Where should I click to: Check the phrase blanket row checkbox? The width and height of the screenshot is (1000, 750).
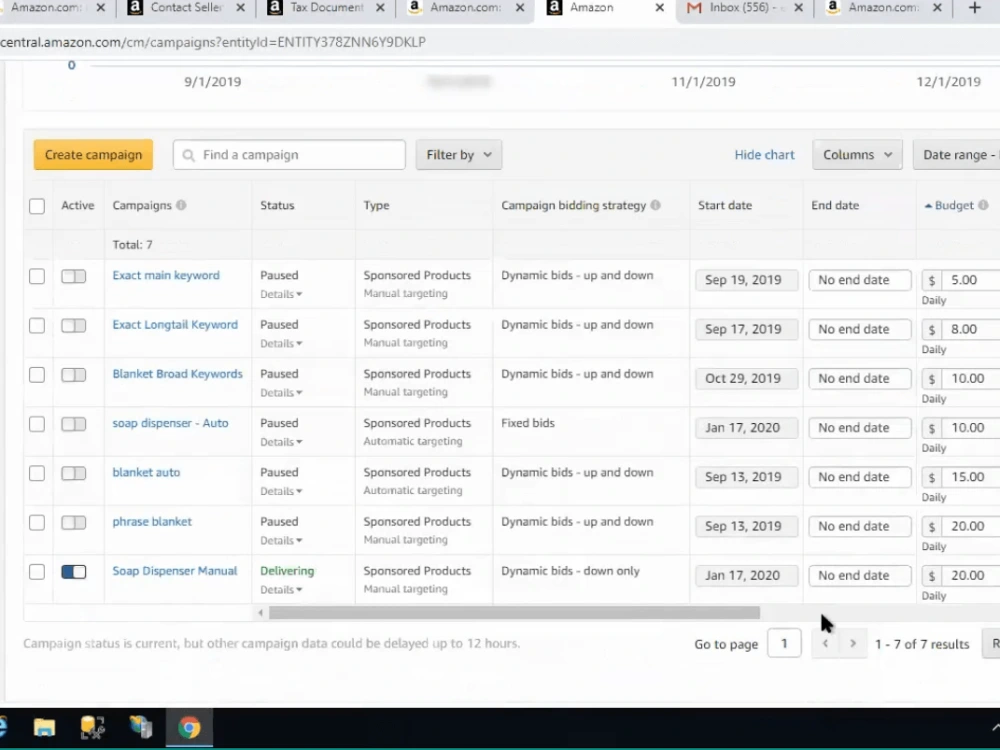pyautogui.click(x=37, y=522)
